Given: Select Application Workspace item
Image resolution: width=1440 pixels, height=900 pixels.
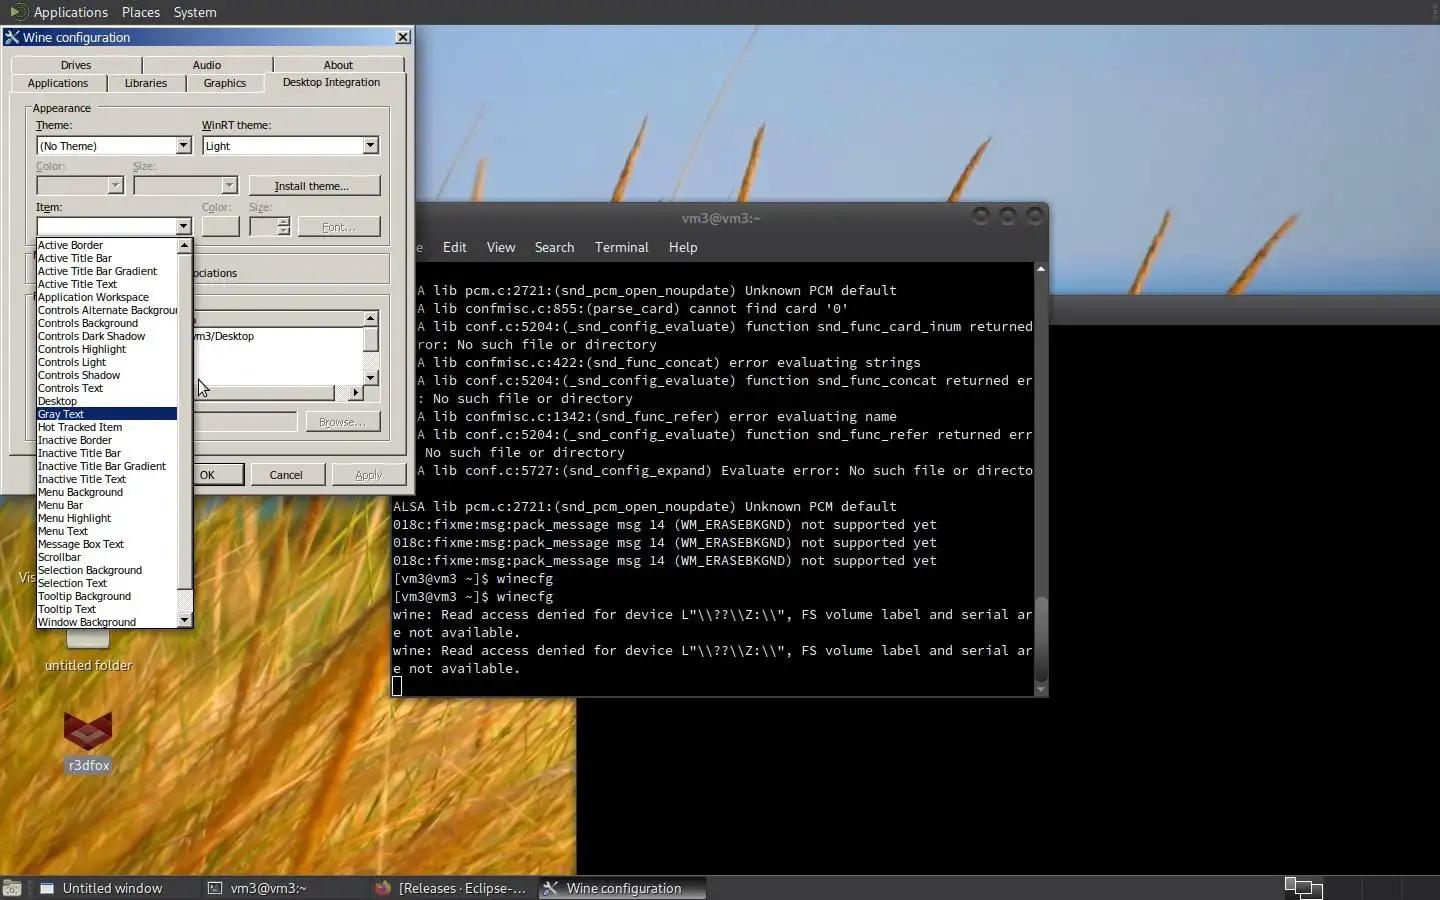Looking at the screenshot, I should pos(107,297).
